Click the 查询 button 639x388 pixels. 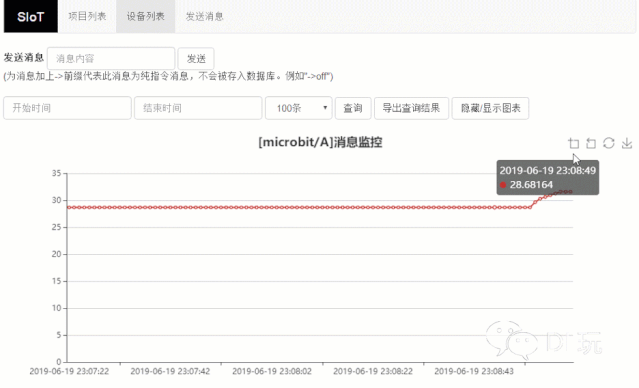pyautogui.click(x=353, y=108)
